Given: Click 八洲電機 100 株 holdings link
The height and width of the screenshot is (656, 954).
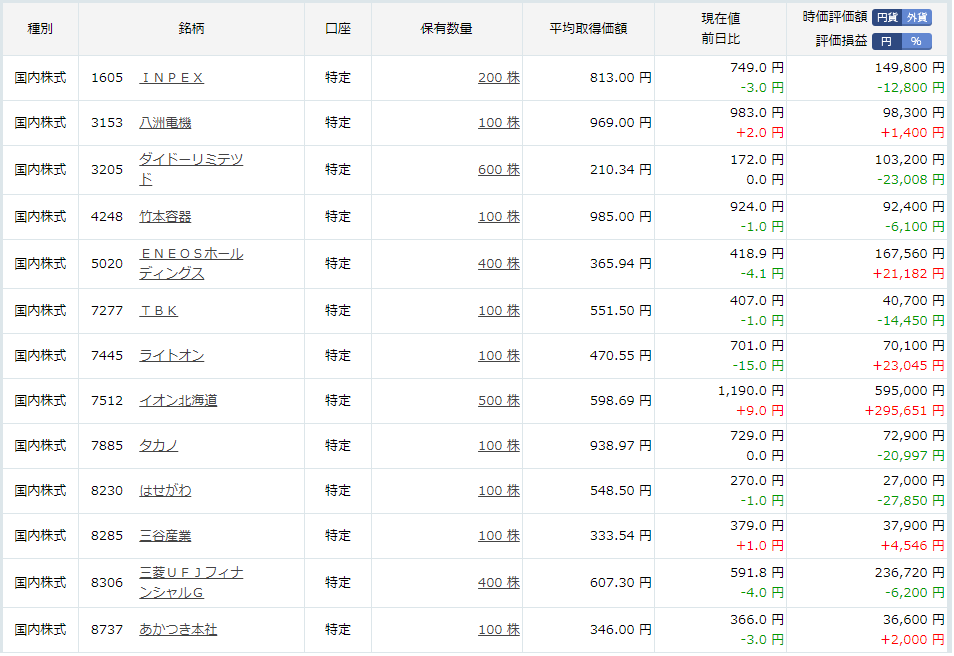Looking at the screenshot, I should pos(499,123).
